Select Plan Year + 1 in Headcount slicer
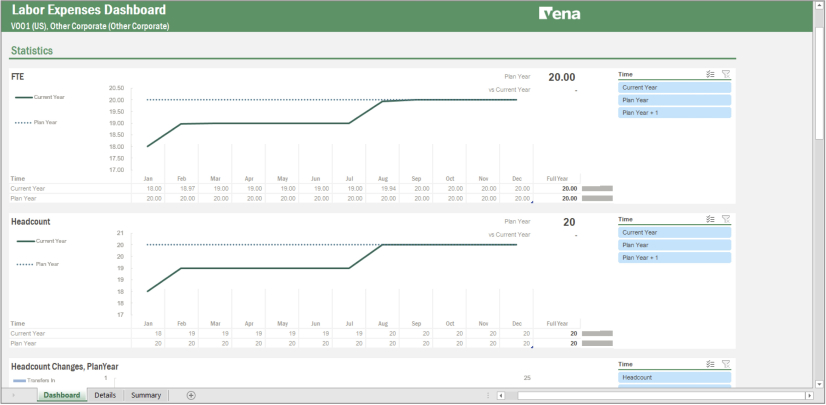826x405 pixels. click(674, 258)
